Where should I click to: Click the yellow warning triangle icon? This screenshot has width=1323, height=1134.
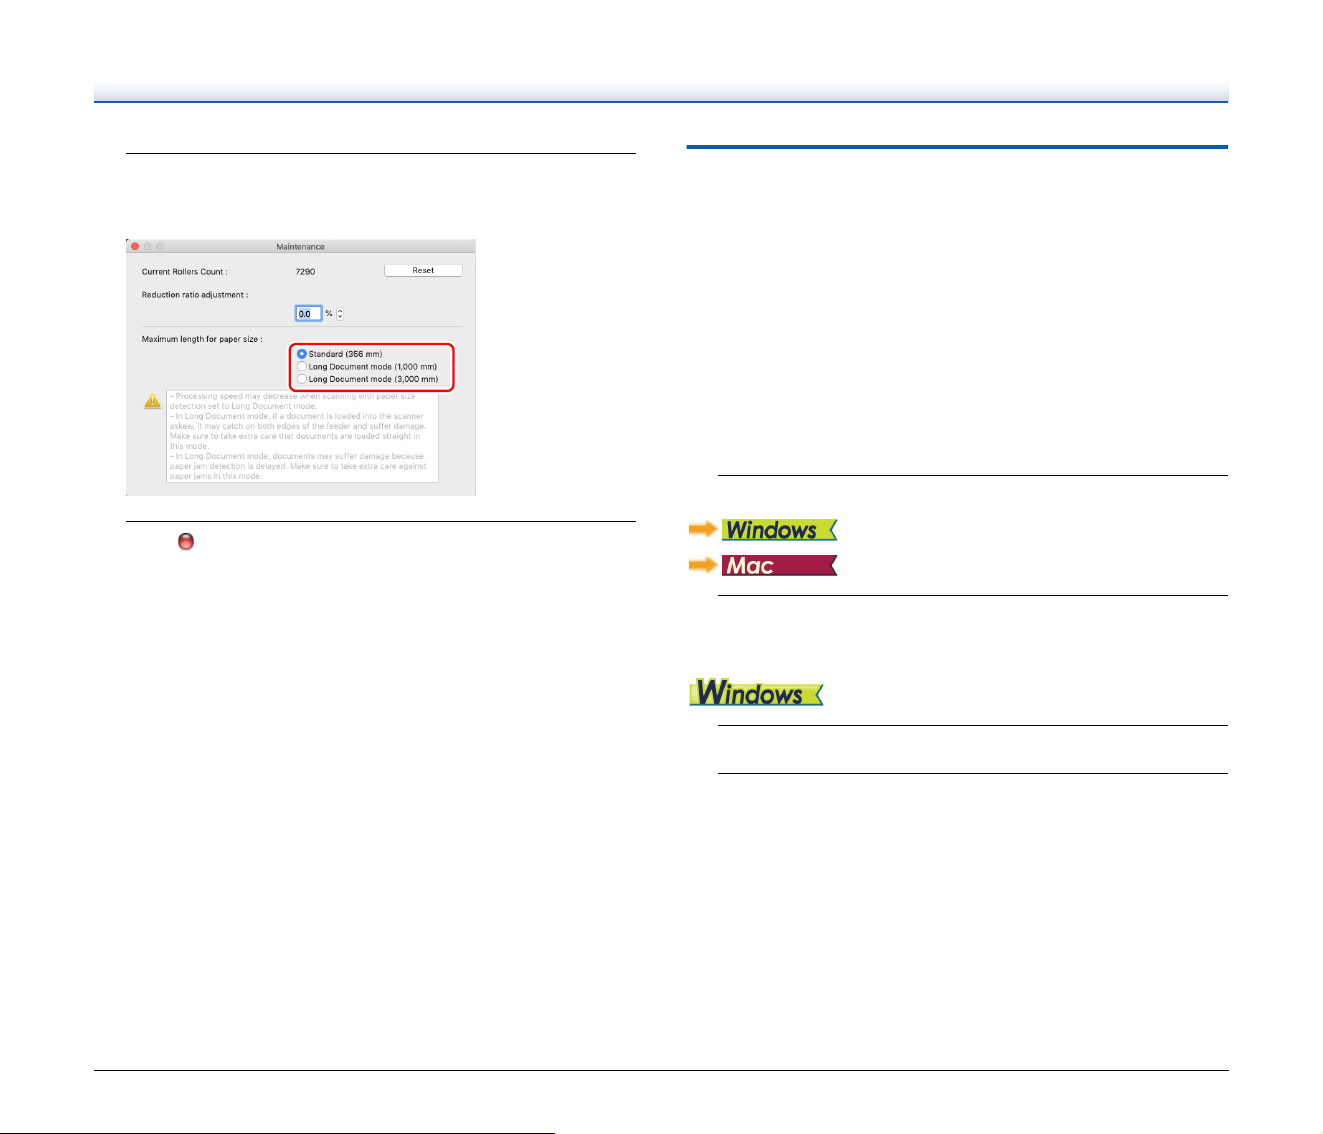pyautogui.click(x=152, y=401)
